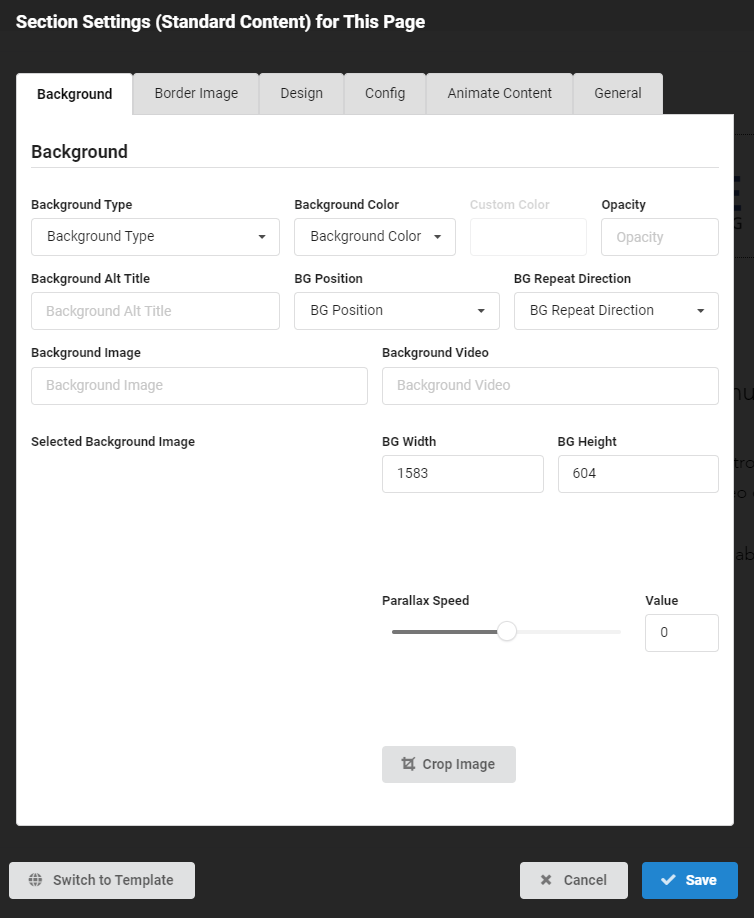Click the BG Width field
Image resolution: width=754 pixels, height=918 pixels.
tap(462, 474)
